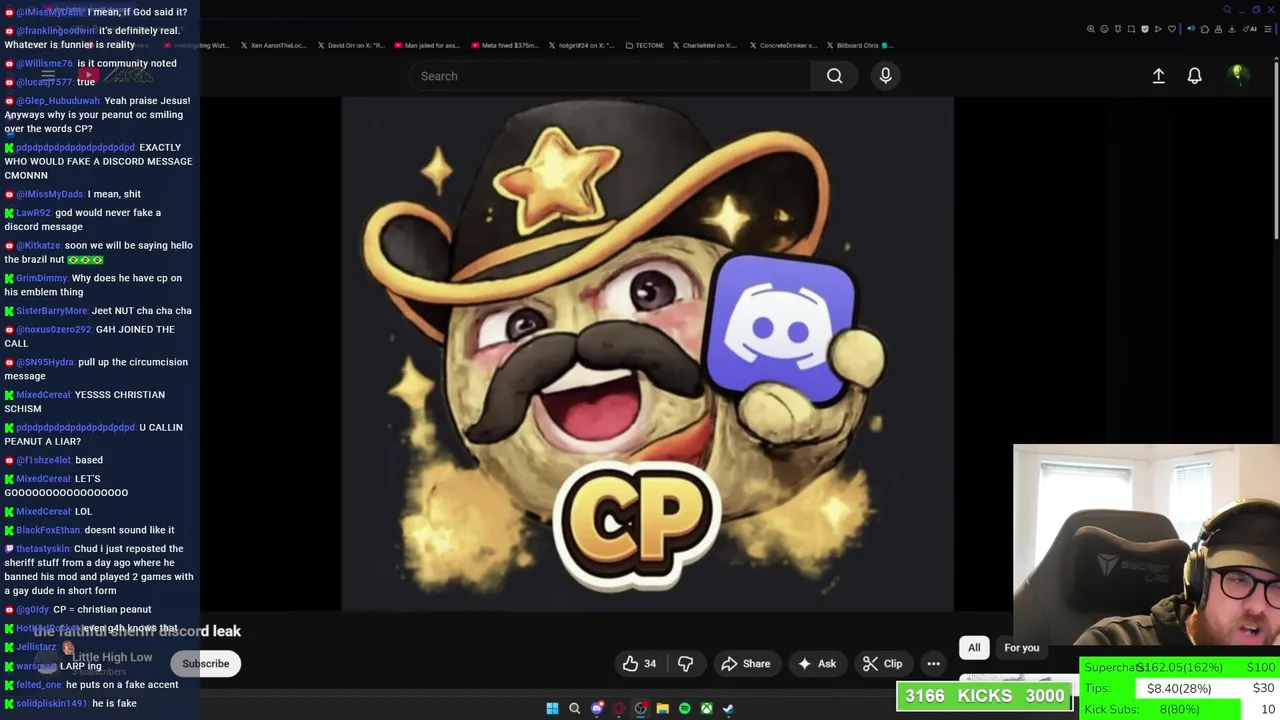Viewport: 1280px width, 720px height.
Task: Open Xbox app from the taskbar
Action: point(706,709)
